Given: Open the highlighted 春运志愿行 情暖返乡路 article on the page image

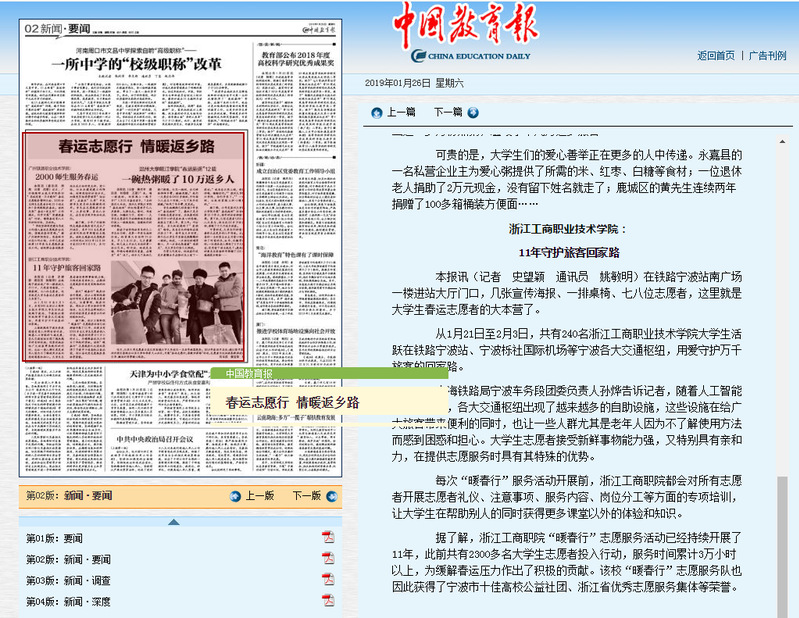Looking at the screenshot, I should 133,247.
